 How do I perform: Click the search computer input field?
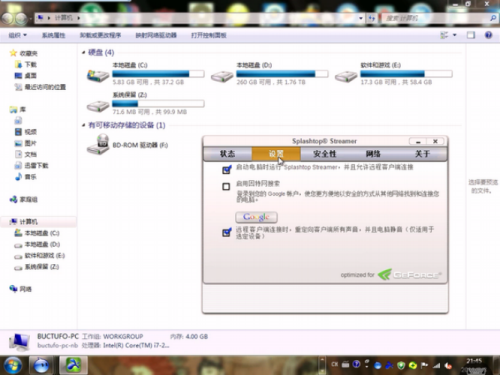pos(435,18)
